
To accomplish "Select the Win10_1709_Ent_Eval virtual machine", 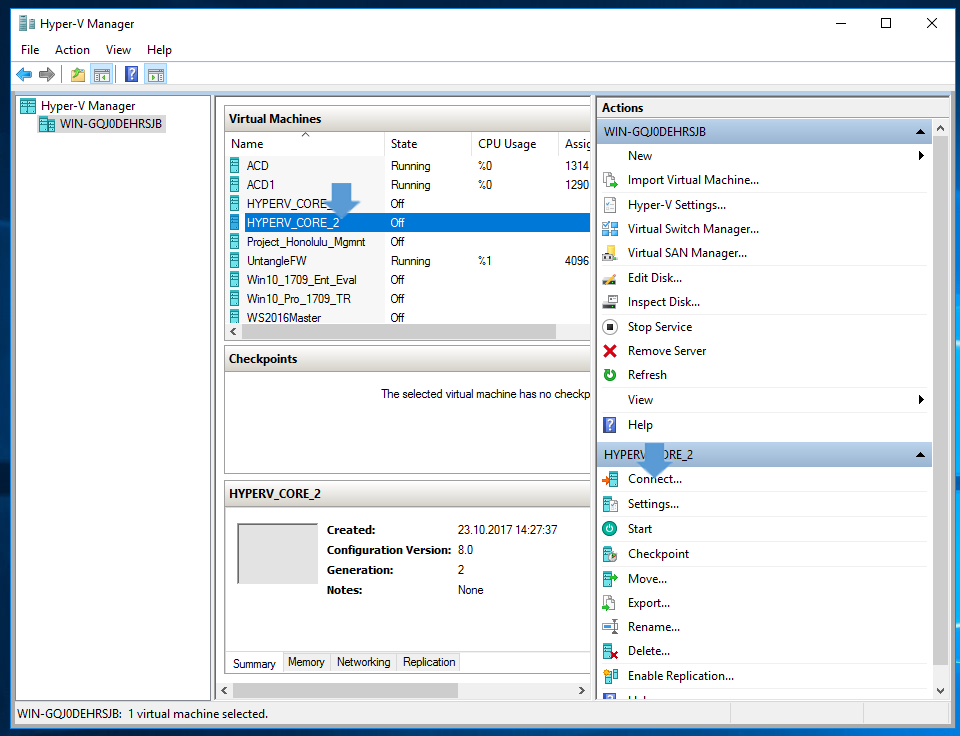I will [408, 280].
